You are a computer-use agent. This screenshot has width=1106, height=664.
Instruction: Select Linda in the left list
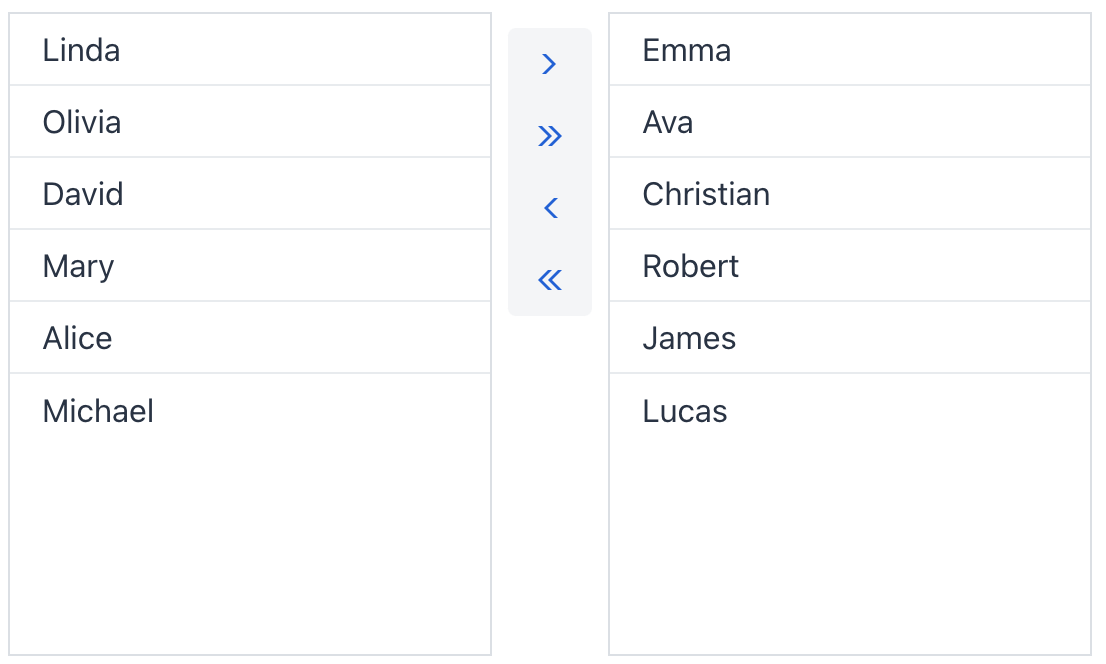81,50
